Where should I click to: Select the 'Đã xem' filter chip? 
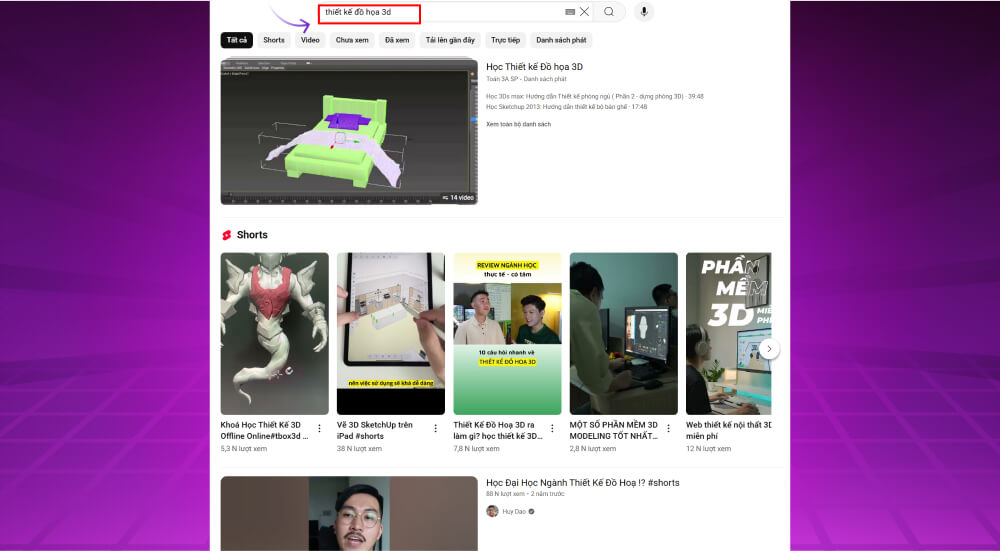point(397,40)
